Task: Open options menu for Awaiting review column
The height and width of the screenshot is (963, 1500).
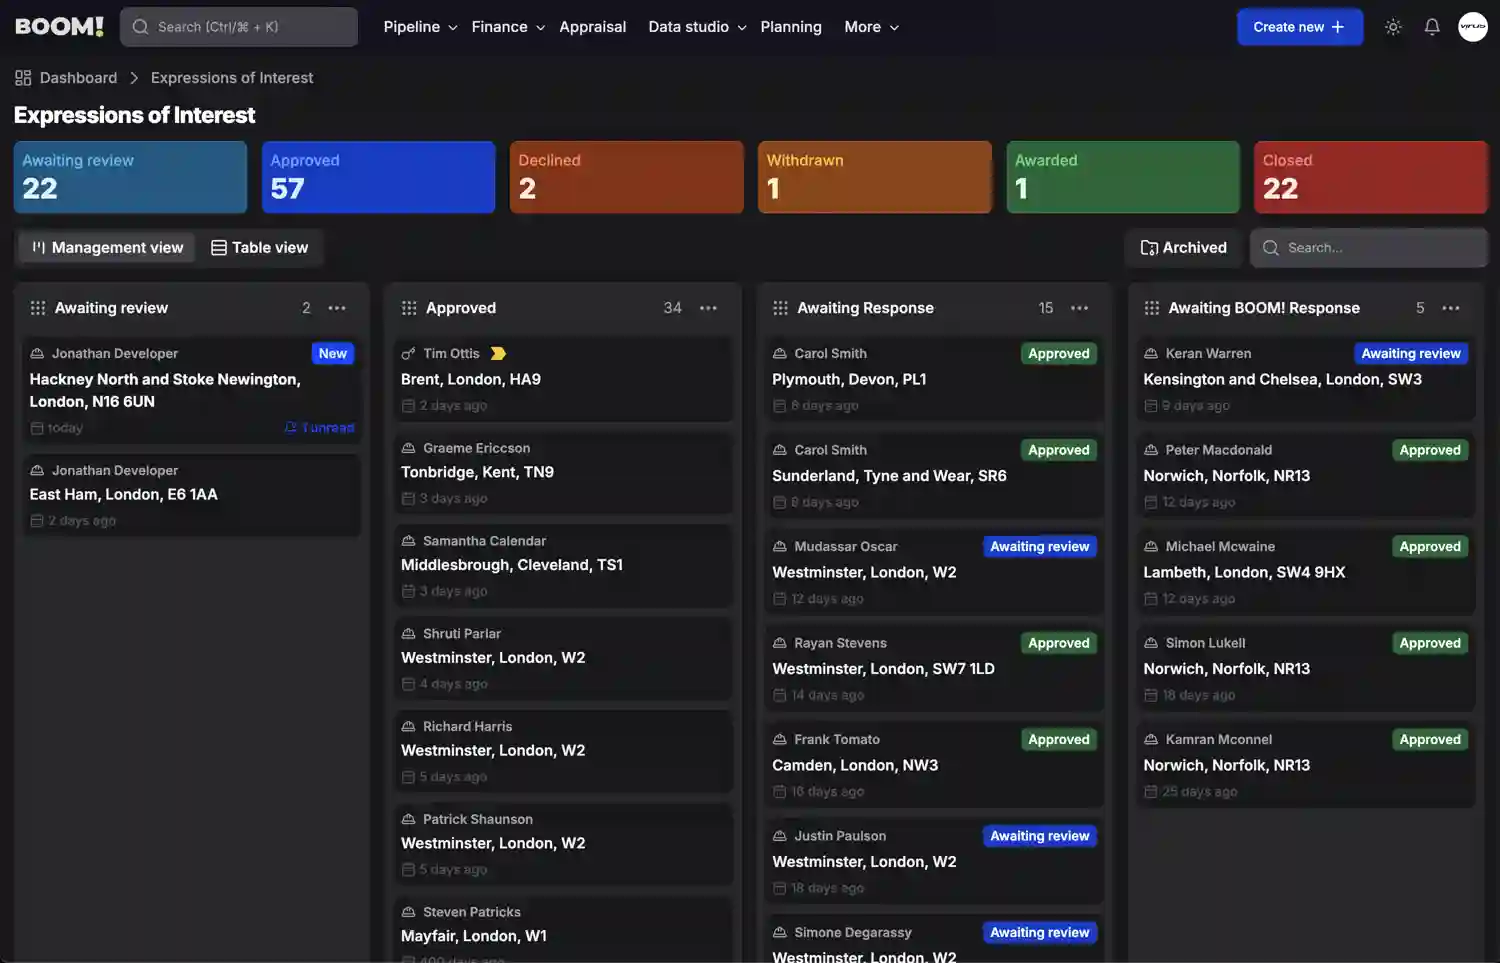Action: 337,308
